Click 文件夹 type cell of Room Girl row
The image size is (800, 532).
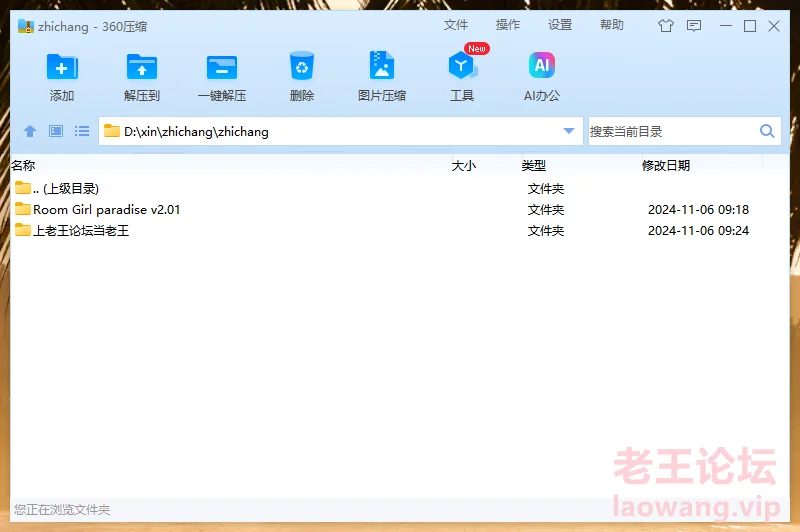(x=546, y=210)
